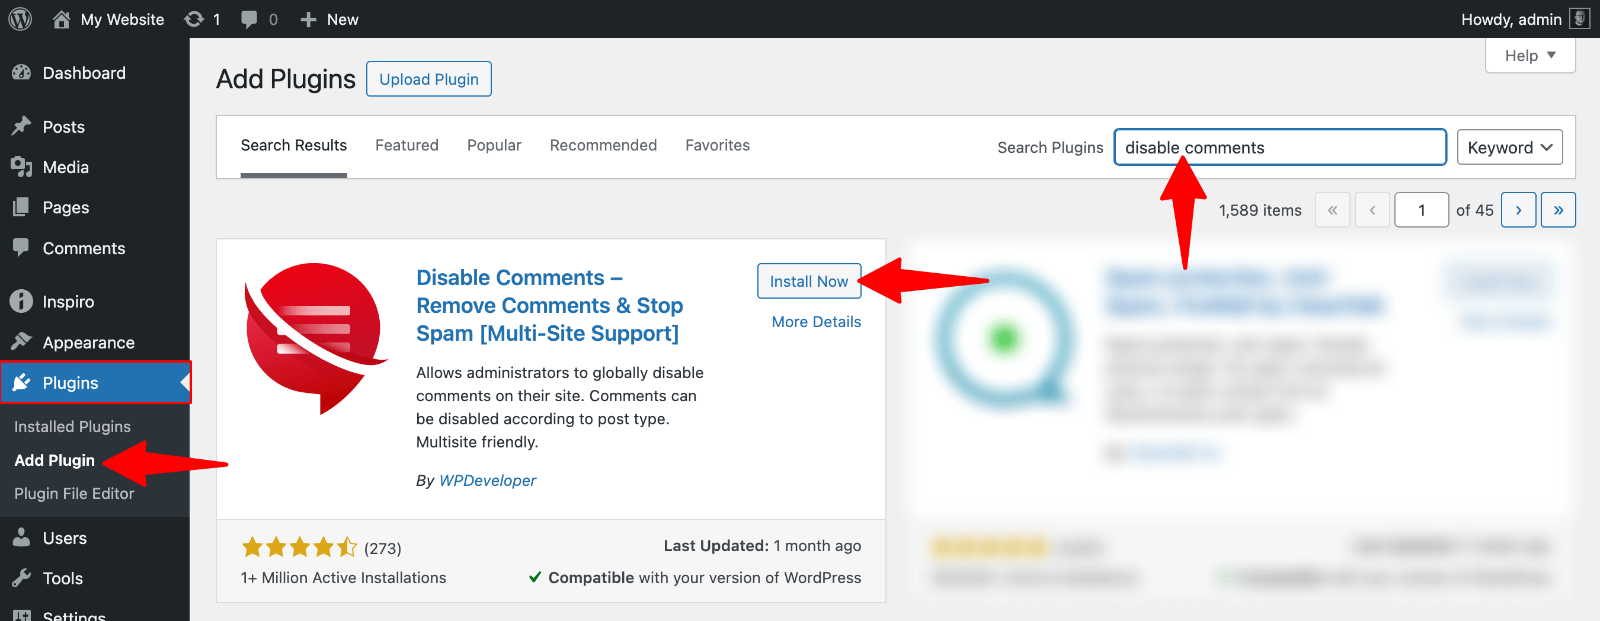
Task: Click the Install Now button
Action: coord(808,281)
